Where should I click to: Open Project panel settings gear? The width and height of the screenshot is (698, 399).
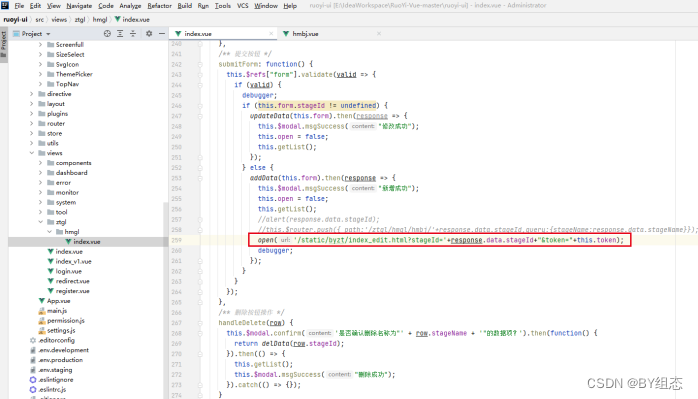[149, 33]
